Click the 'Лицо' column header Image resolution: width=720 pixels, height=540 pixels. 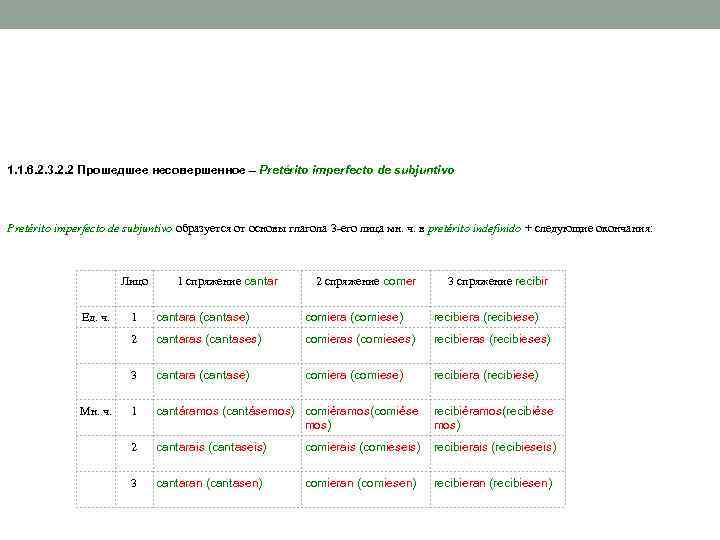pyautogui.click(x=134, y=281)
